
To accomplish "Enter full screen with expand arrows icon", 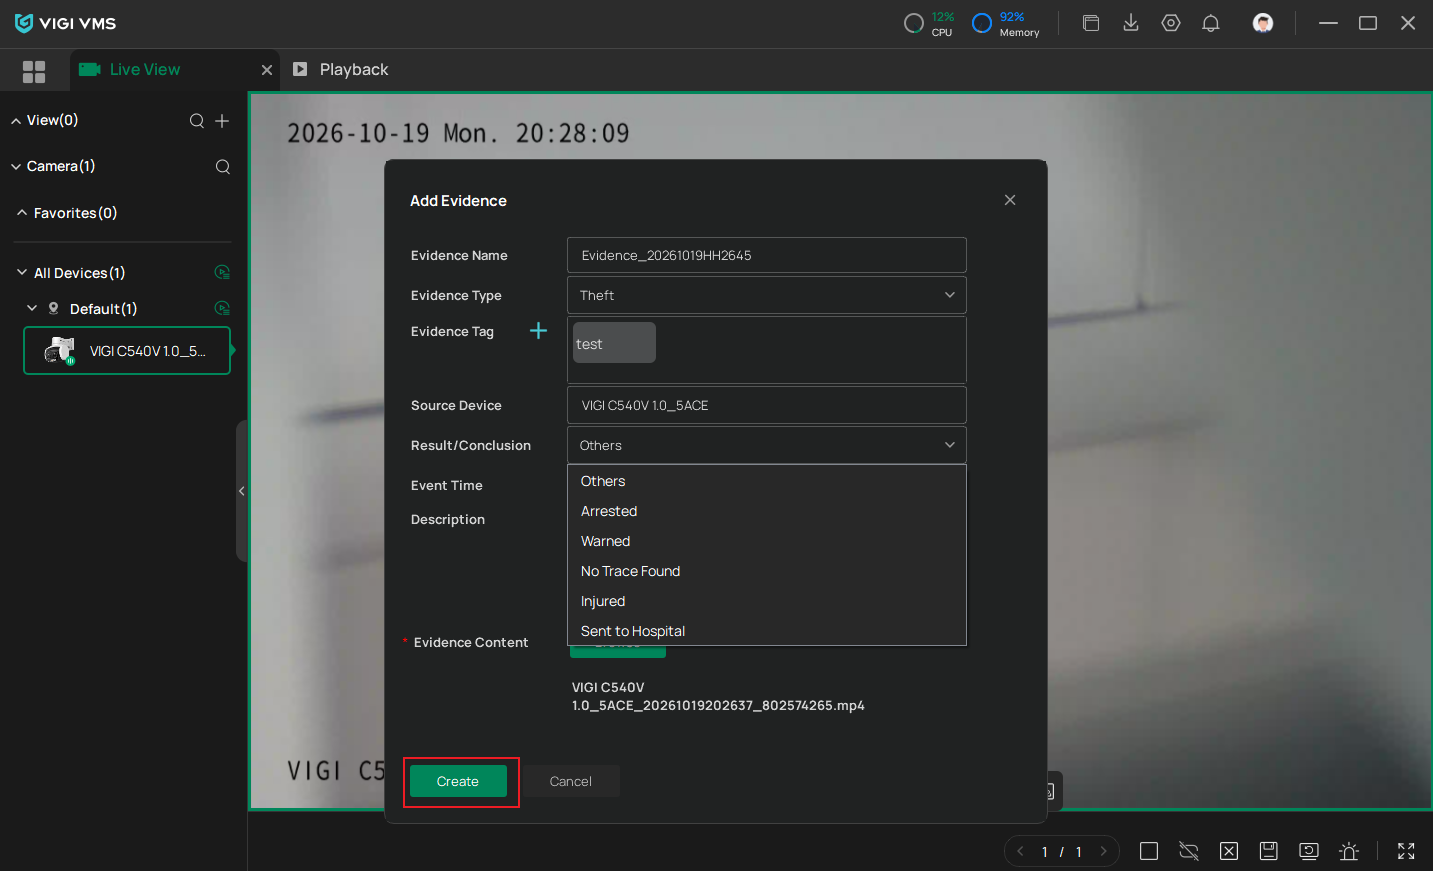I will (x=1406, y=851).
